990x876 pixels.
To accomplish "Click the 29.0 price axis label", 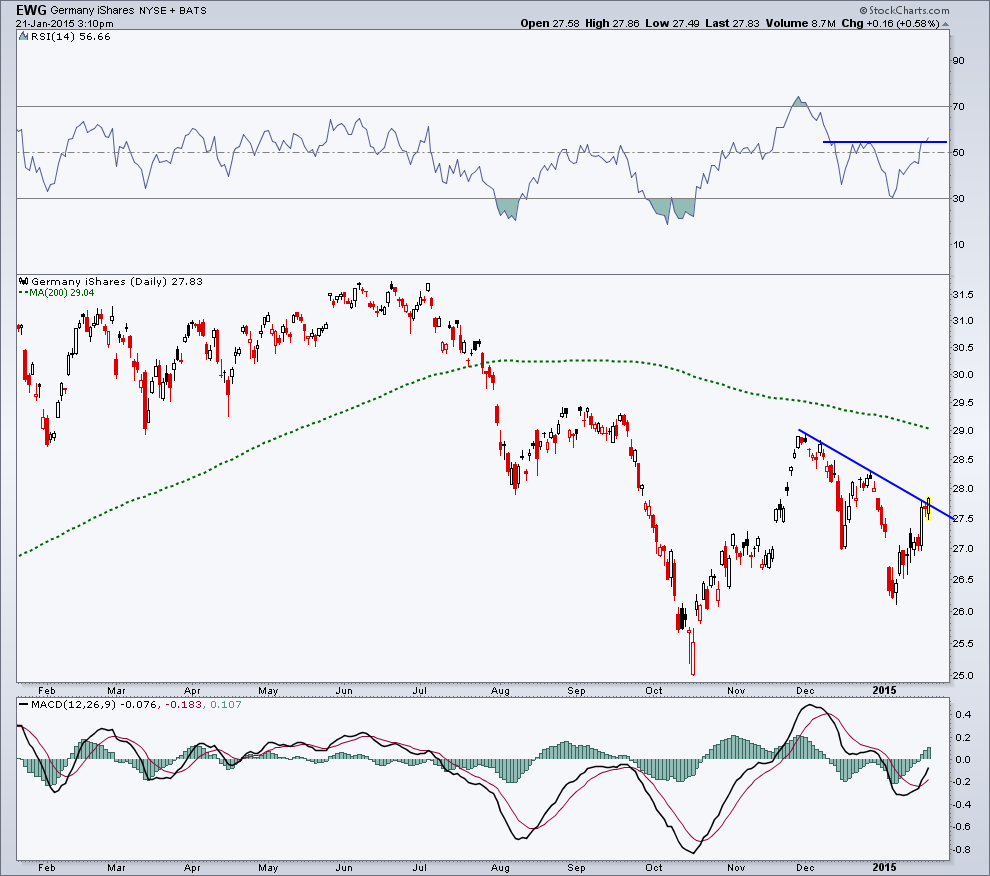I will point(963,431).
